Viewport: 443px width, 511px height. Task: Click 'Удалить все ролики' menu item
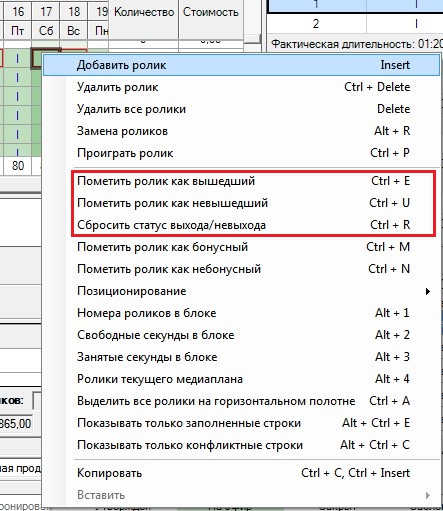[241, 109]
